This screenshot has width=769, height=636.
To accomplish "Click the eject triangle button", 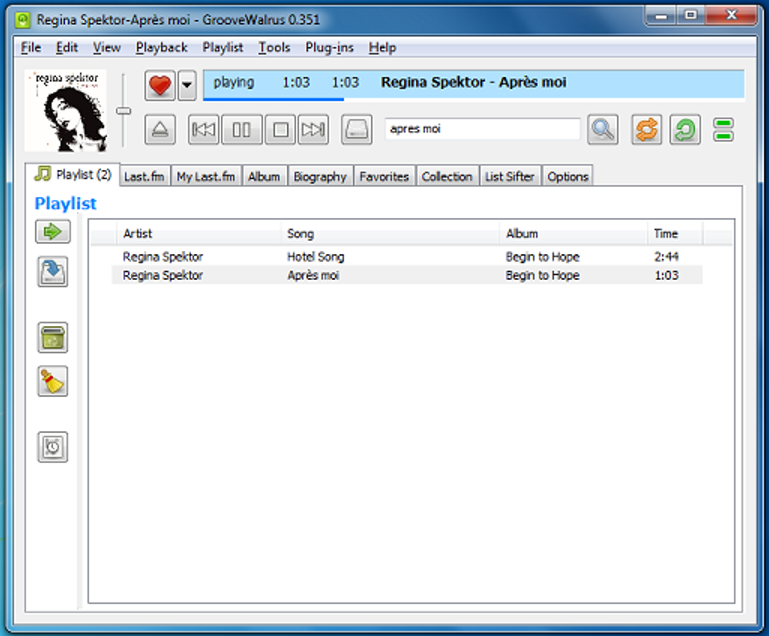I will (160, 129).
